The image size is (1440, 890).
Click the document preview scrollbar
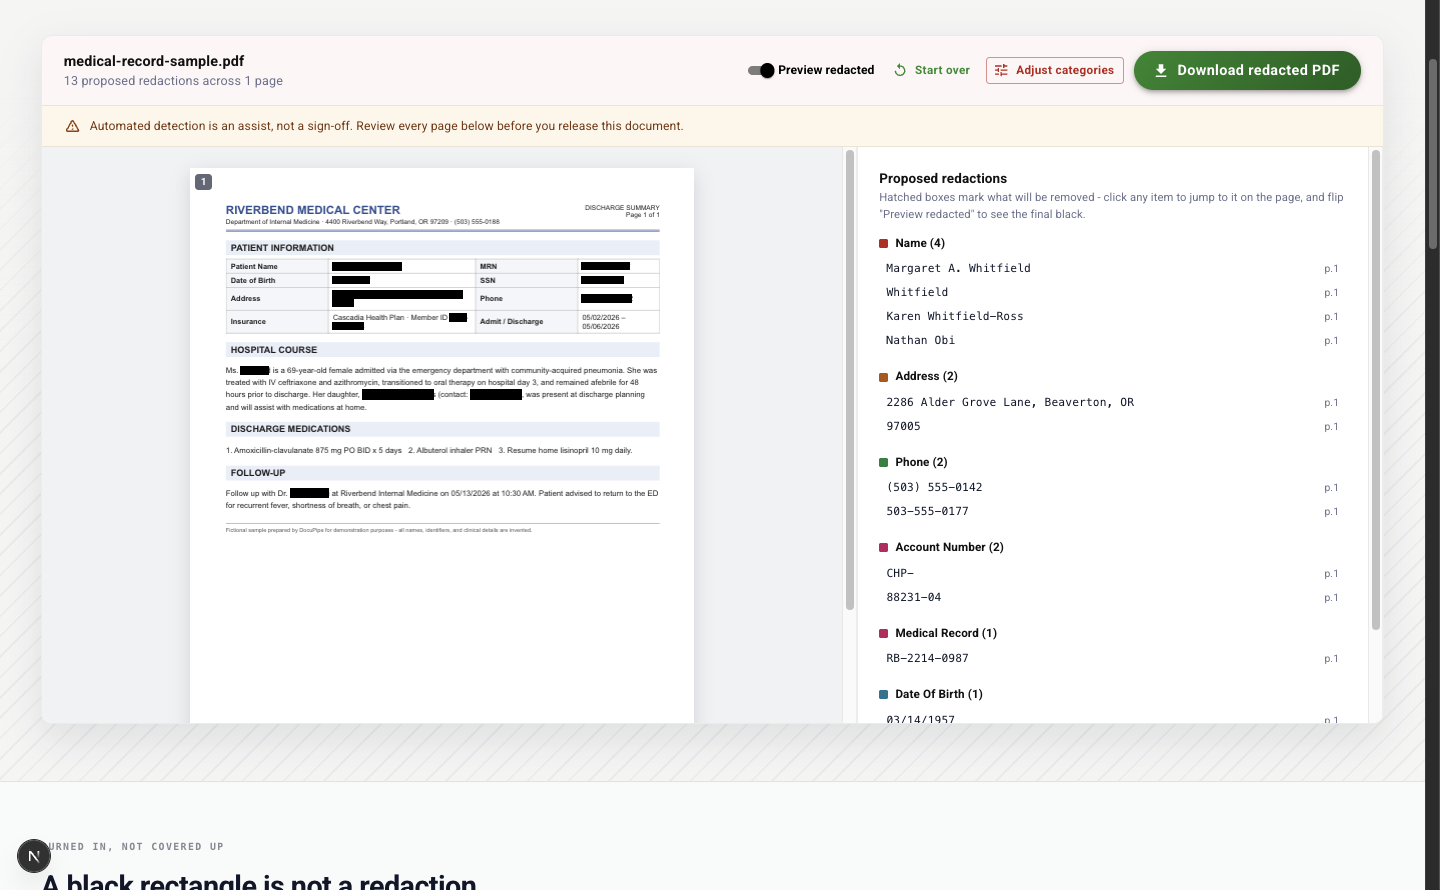point(850,380)
